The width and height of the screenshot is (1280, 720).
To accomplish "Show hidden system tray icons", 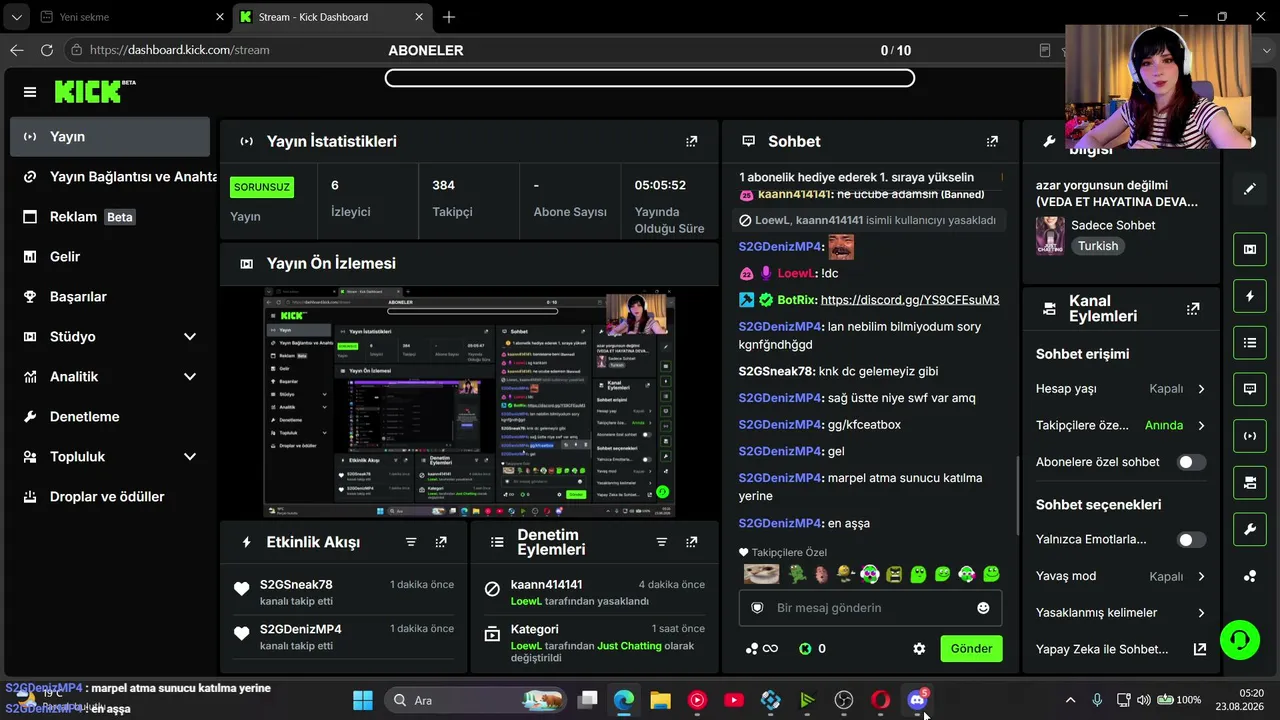I will coord(1070,700).
